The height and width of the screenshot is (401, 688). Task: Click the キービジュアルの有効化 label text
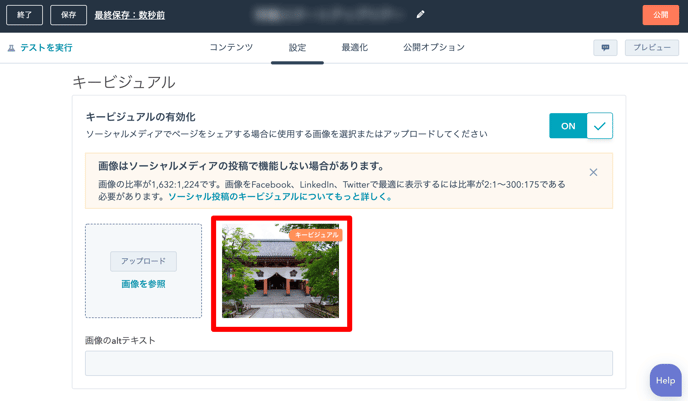[140, 117]
